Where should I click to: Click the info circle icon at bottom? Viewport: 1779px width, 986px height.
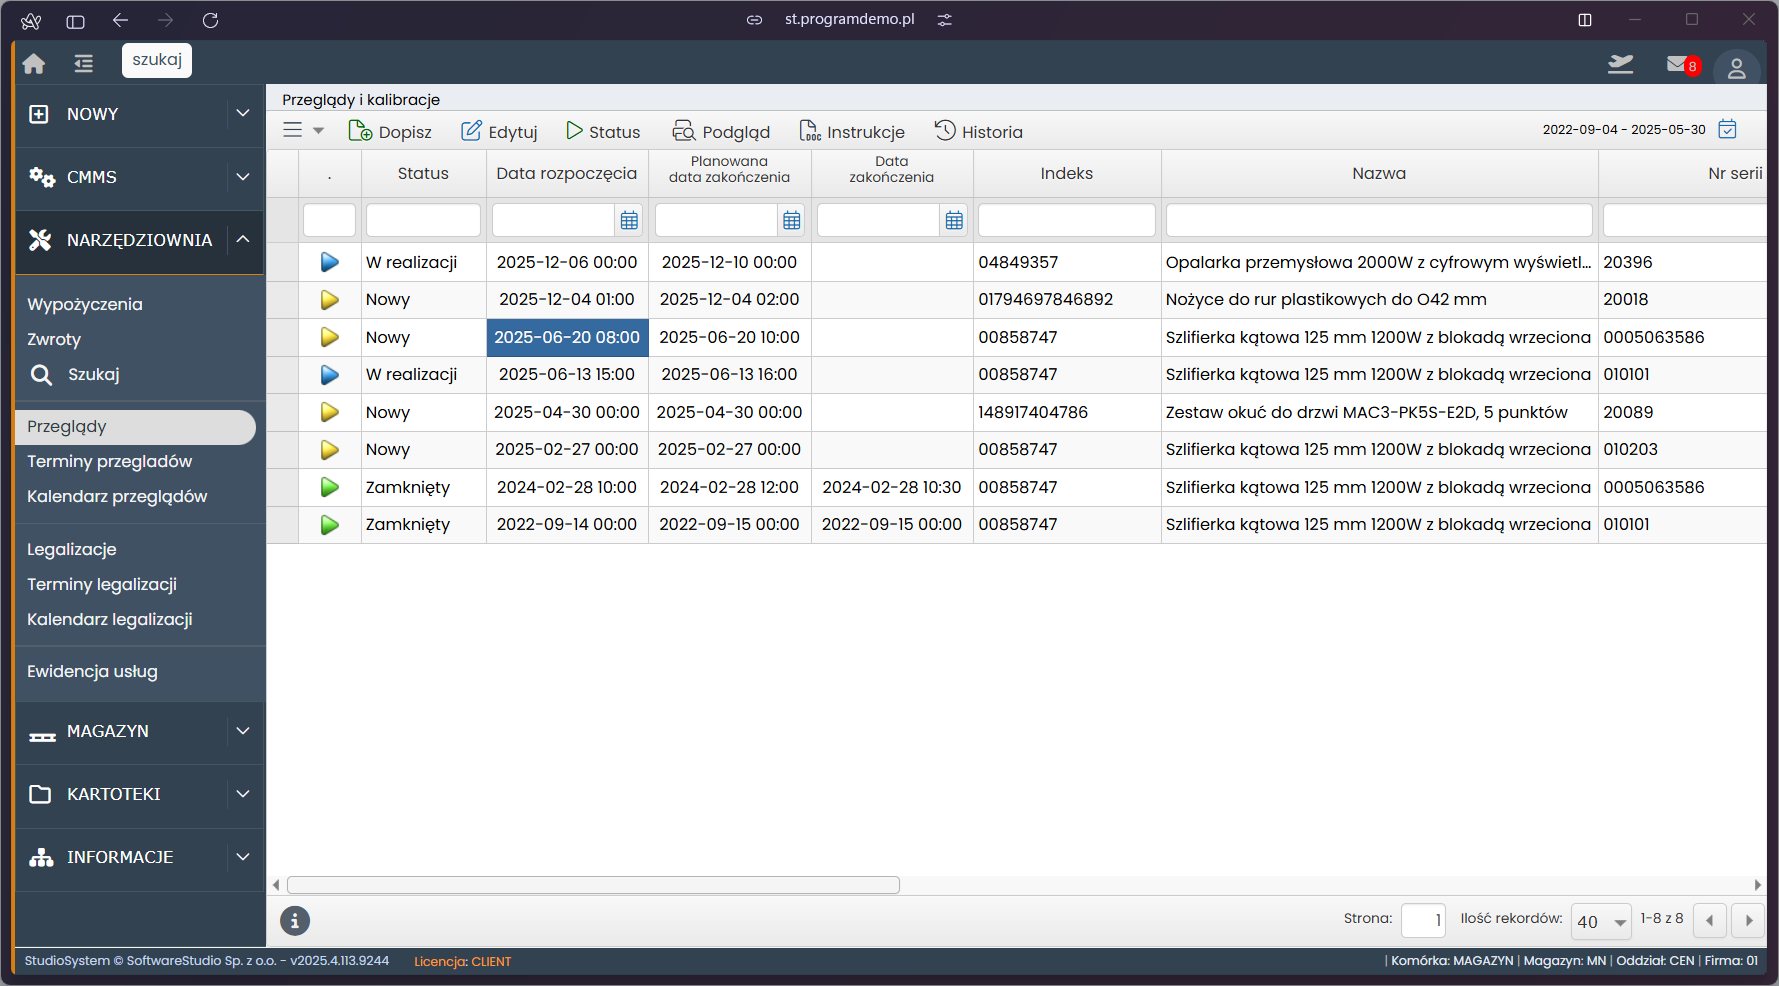(x=295, y=921)
